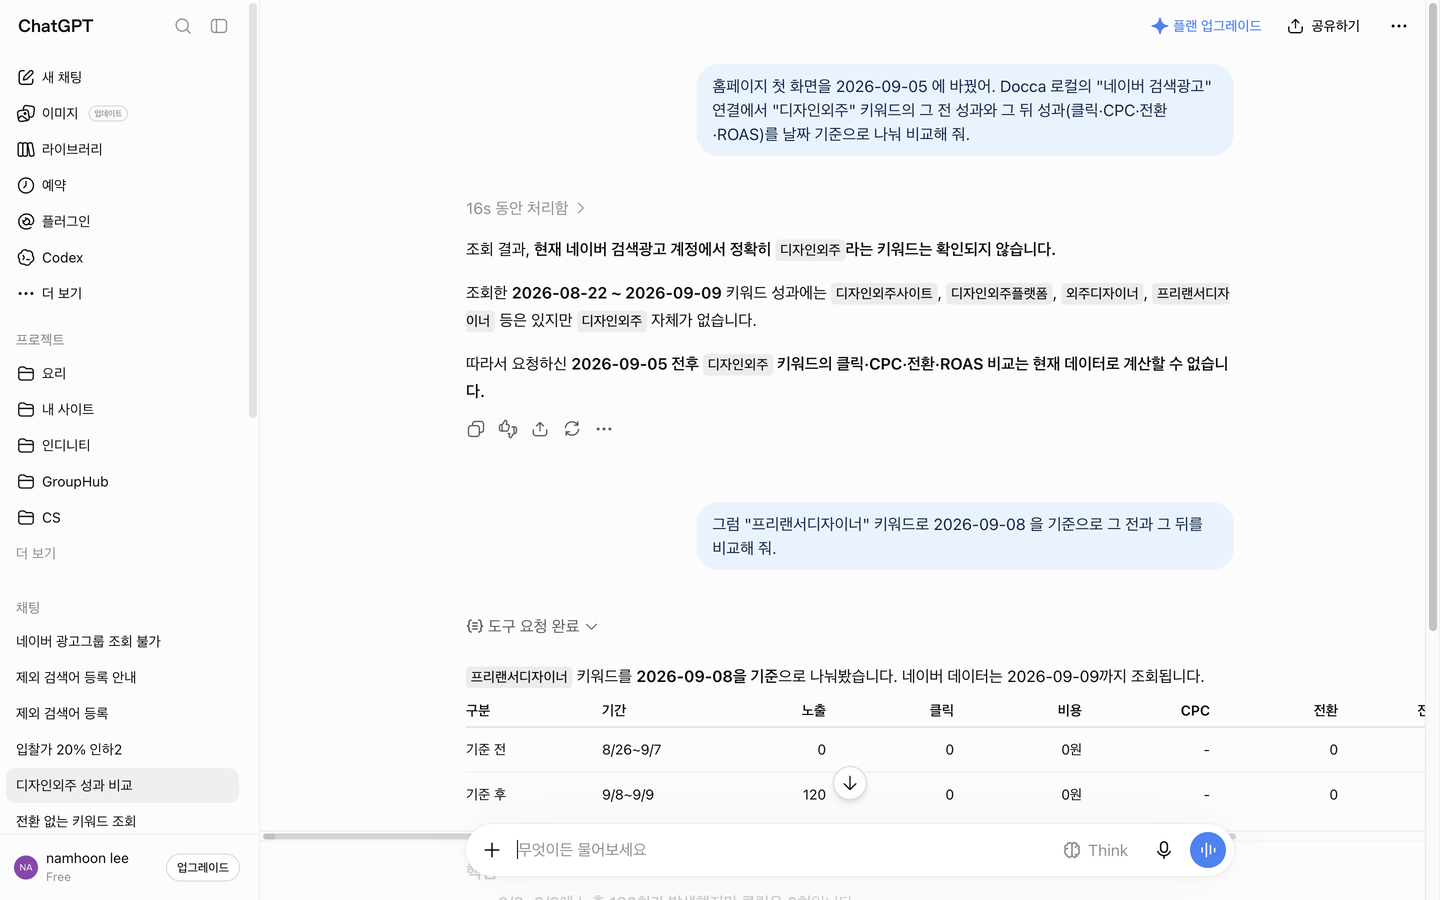Expand the 16s 동안 처리함 reasoning

pos(526,208)
